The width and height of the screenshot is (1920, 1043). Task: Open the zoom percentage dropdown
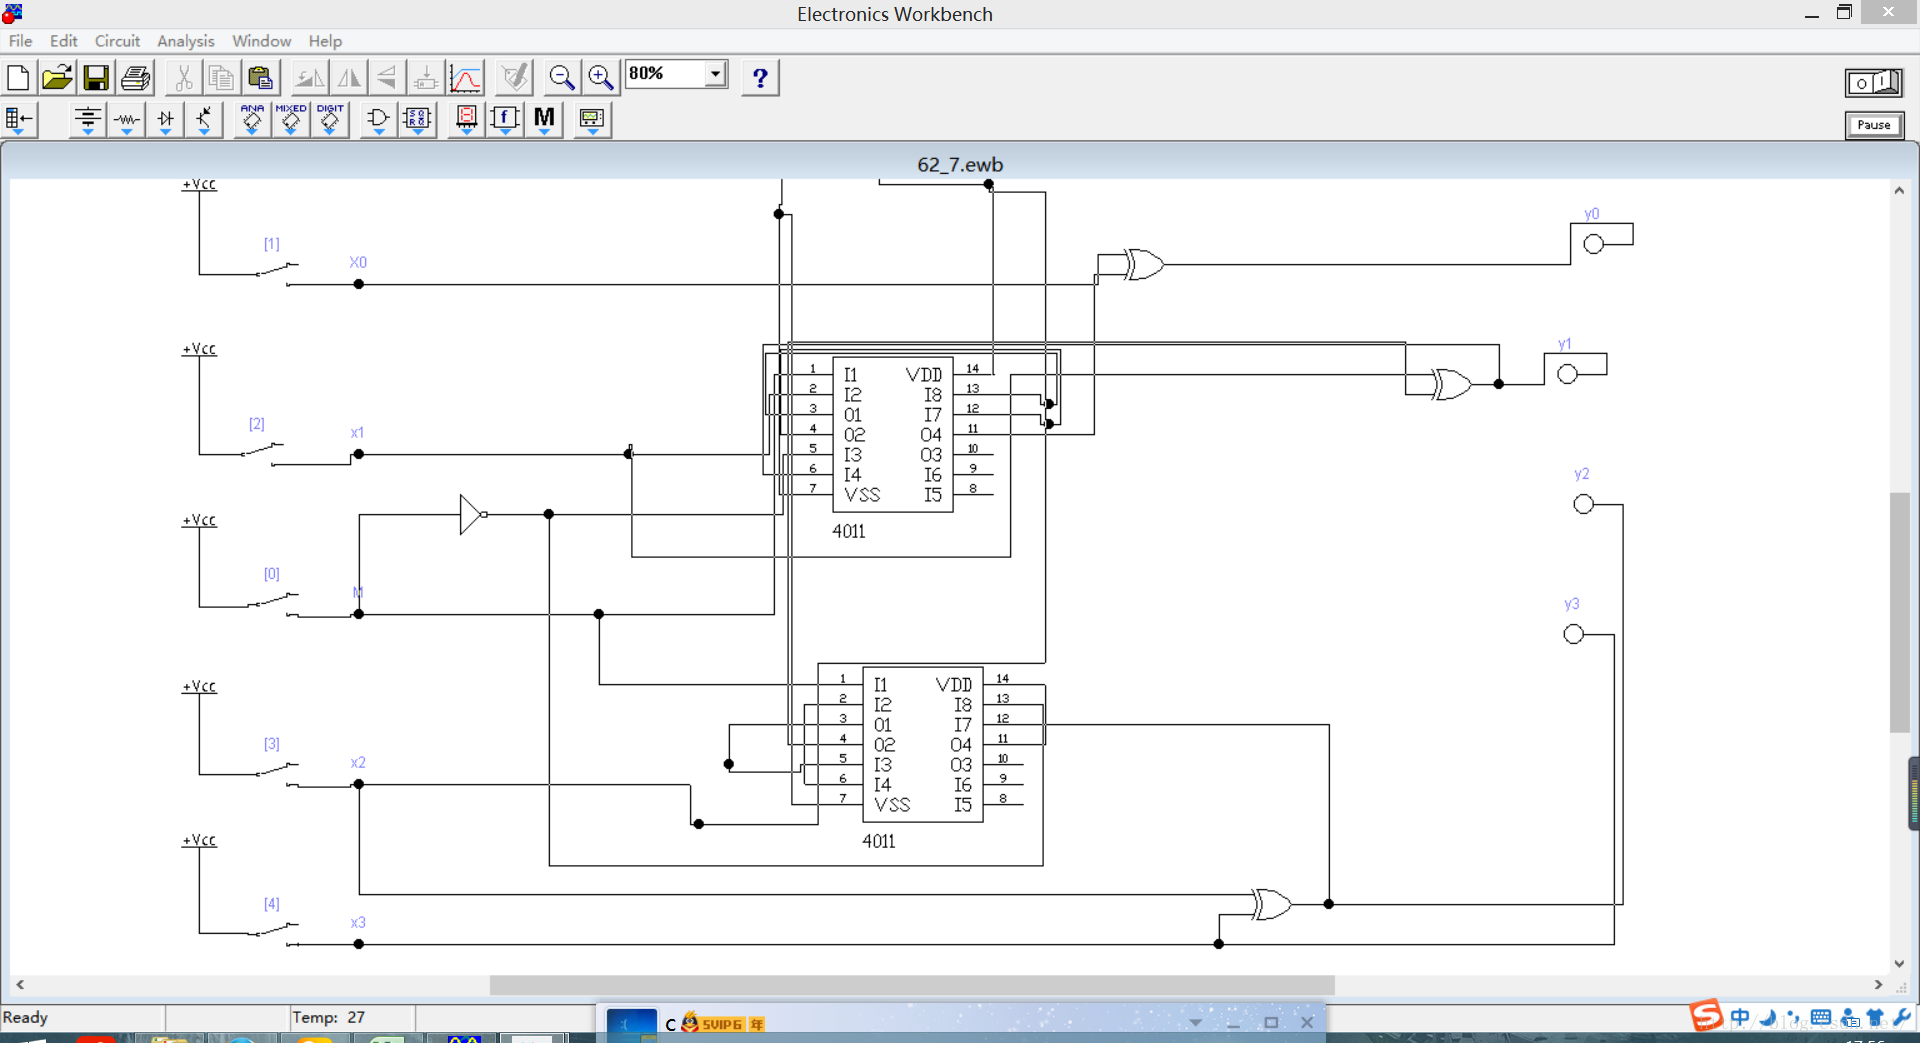[x=715, y=74]
